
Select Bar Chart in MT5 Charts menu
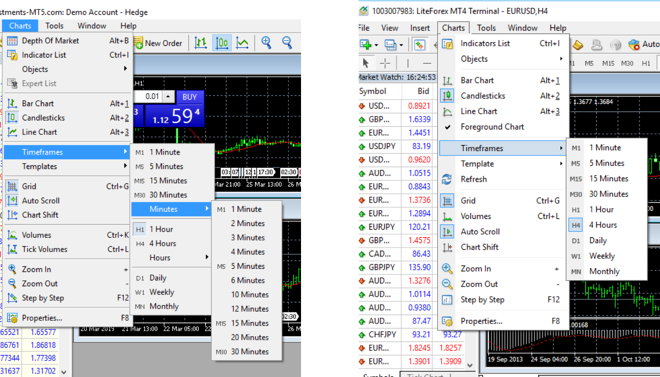pos(67,104)
